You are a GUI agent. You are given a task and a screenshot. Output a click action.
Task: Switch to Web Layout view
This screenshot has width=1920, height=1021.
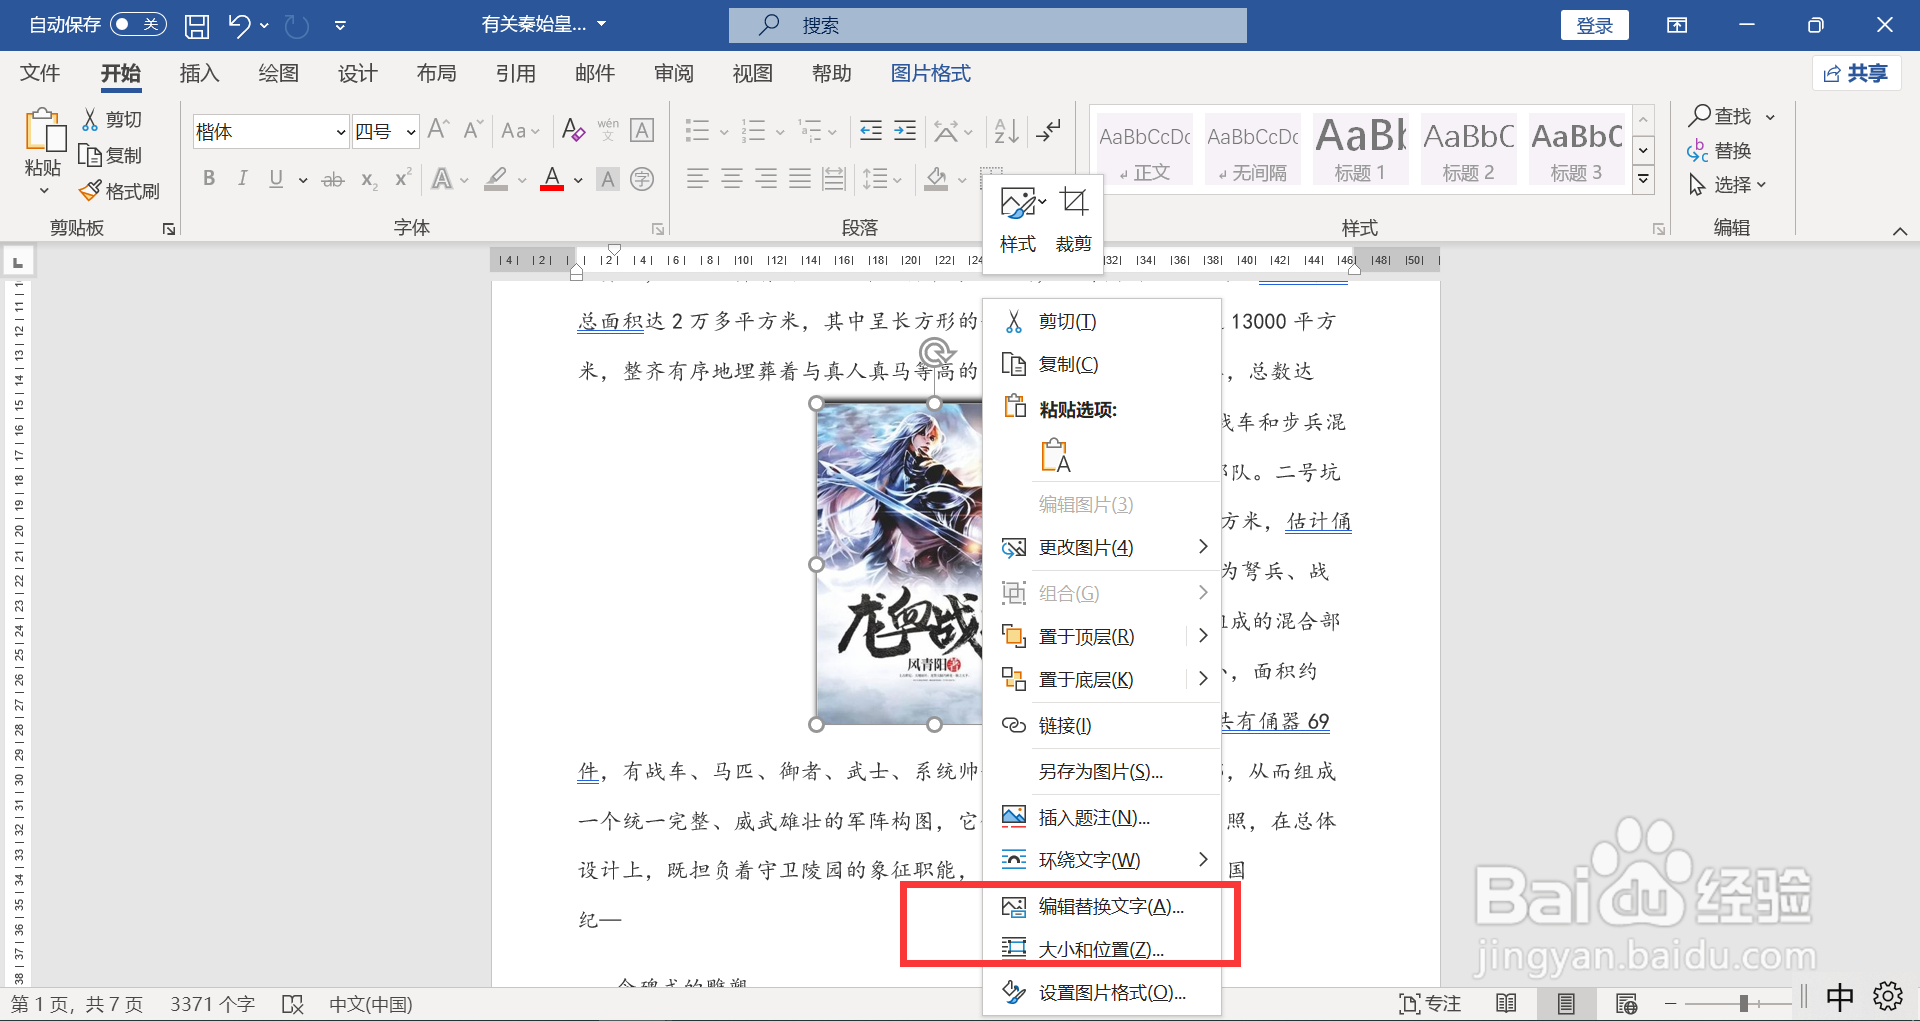(x=1627, y=1003)
